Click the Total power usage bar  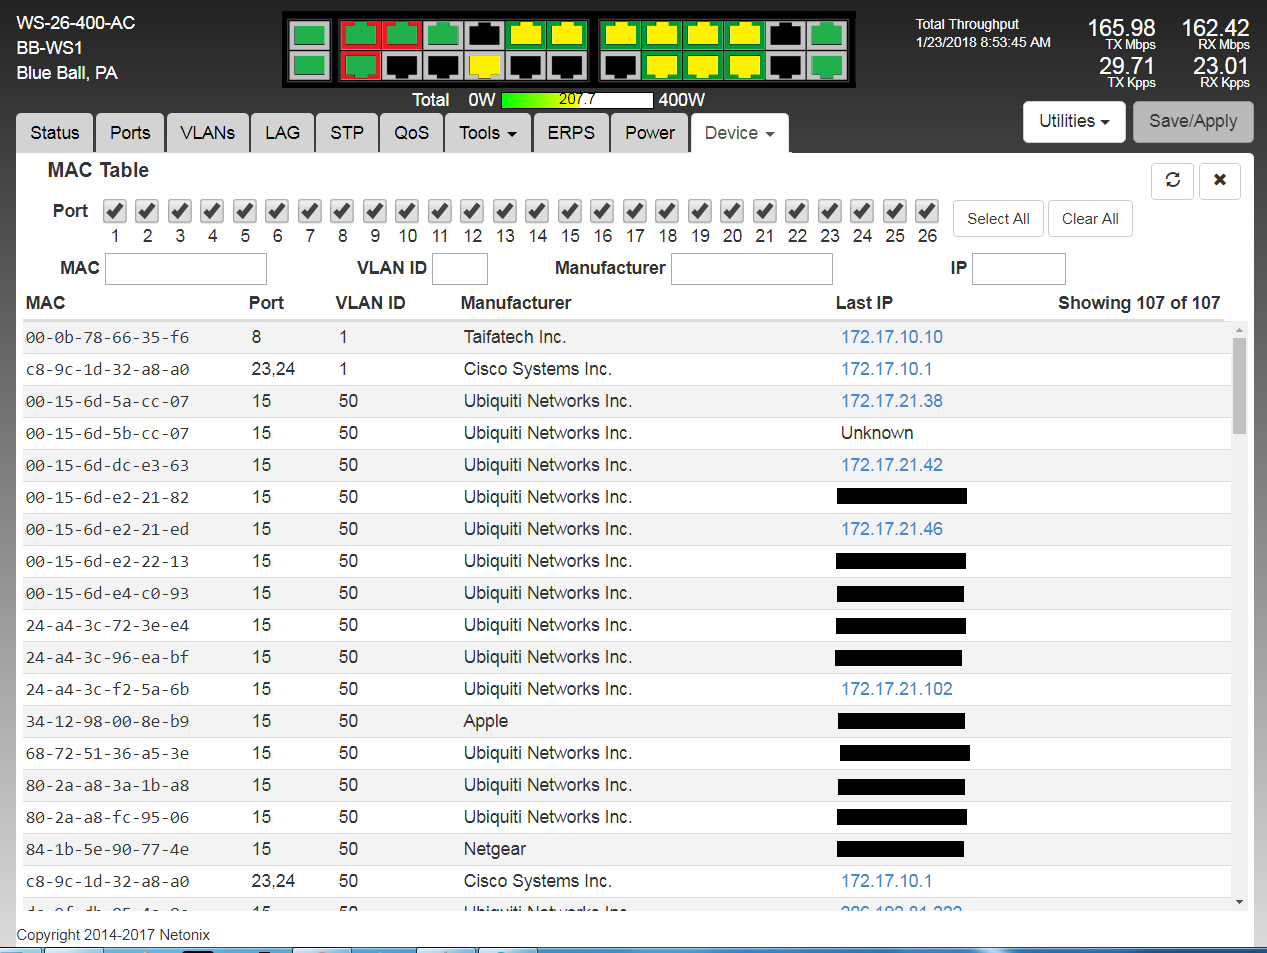[x=577, y=100]
